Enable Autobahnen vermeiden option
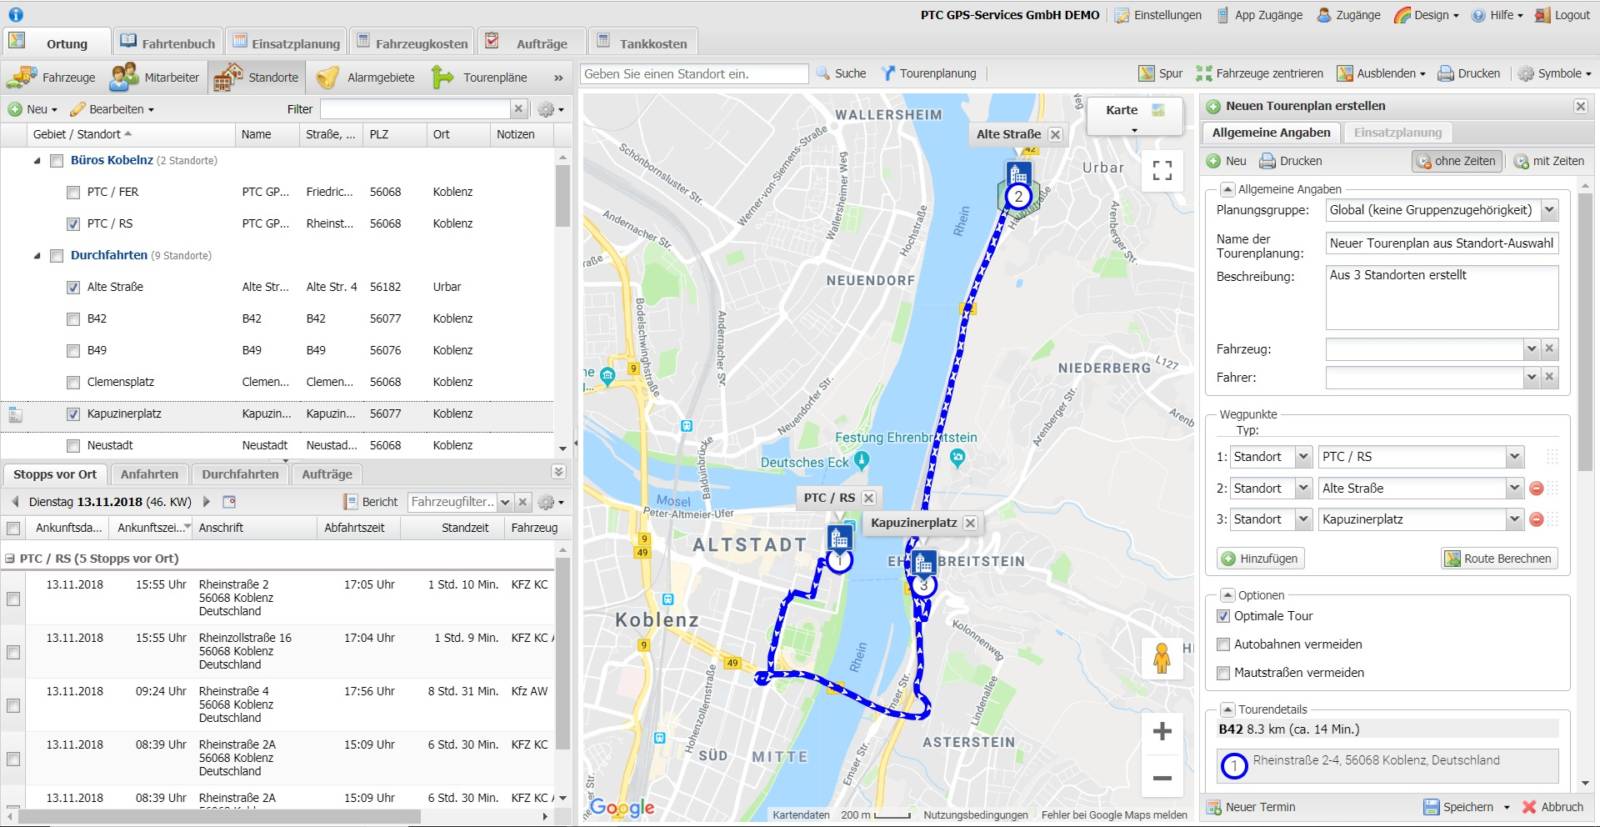1600x827 pixels. click(x=1223, y=644)
